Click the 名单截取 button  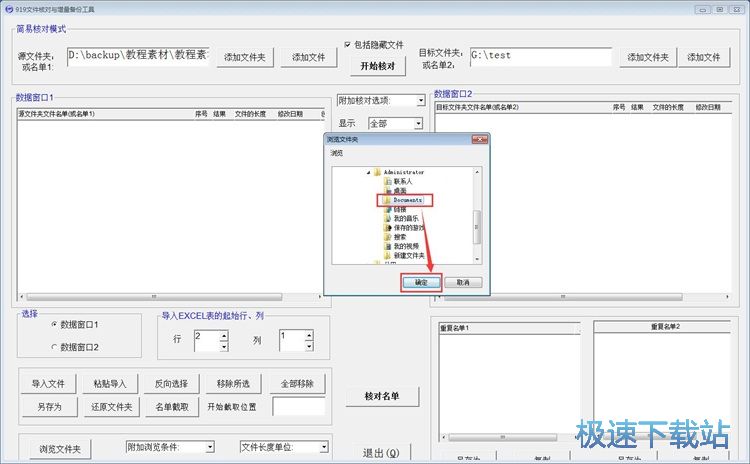pos(172,407)
